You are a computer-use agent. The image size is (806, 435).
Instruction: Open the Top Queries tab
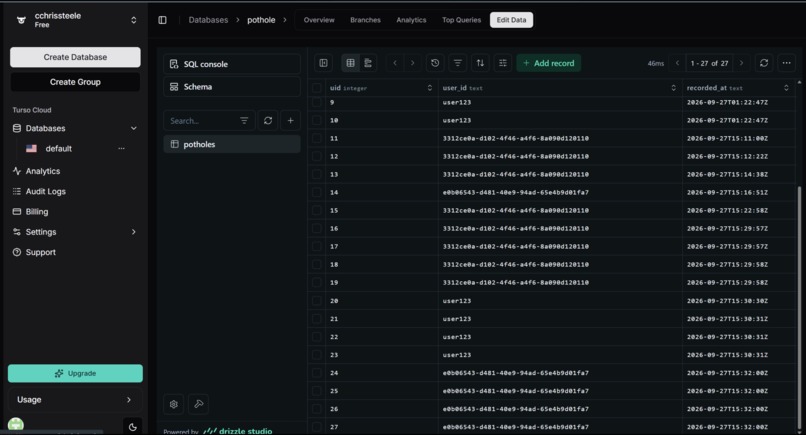click(x=462, y=20)
